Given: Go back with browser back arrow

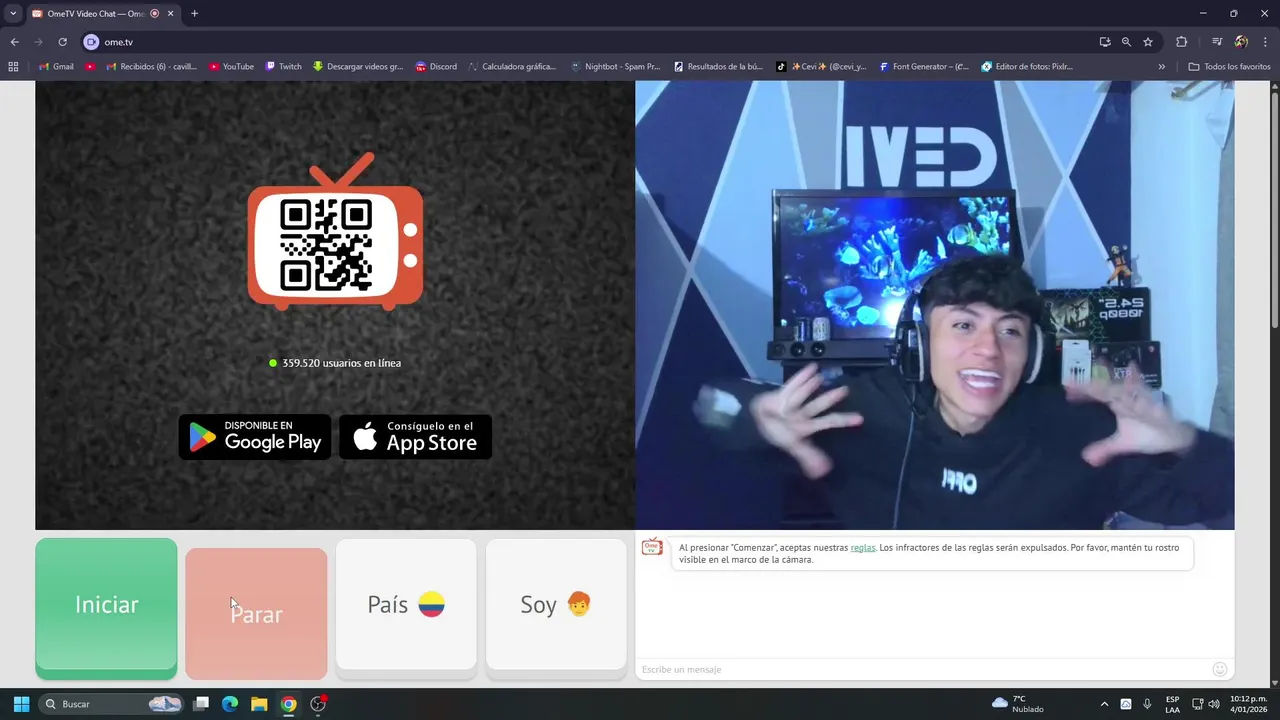Looking at the screenshot, I should tap(14, 42).
